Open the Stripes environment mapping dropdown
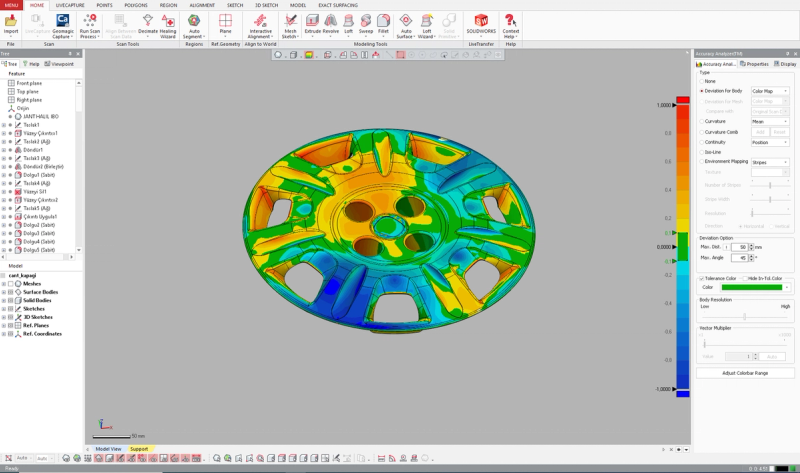The height and width of the screenshot is (473, 800). [x=770, y=162]
